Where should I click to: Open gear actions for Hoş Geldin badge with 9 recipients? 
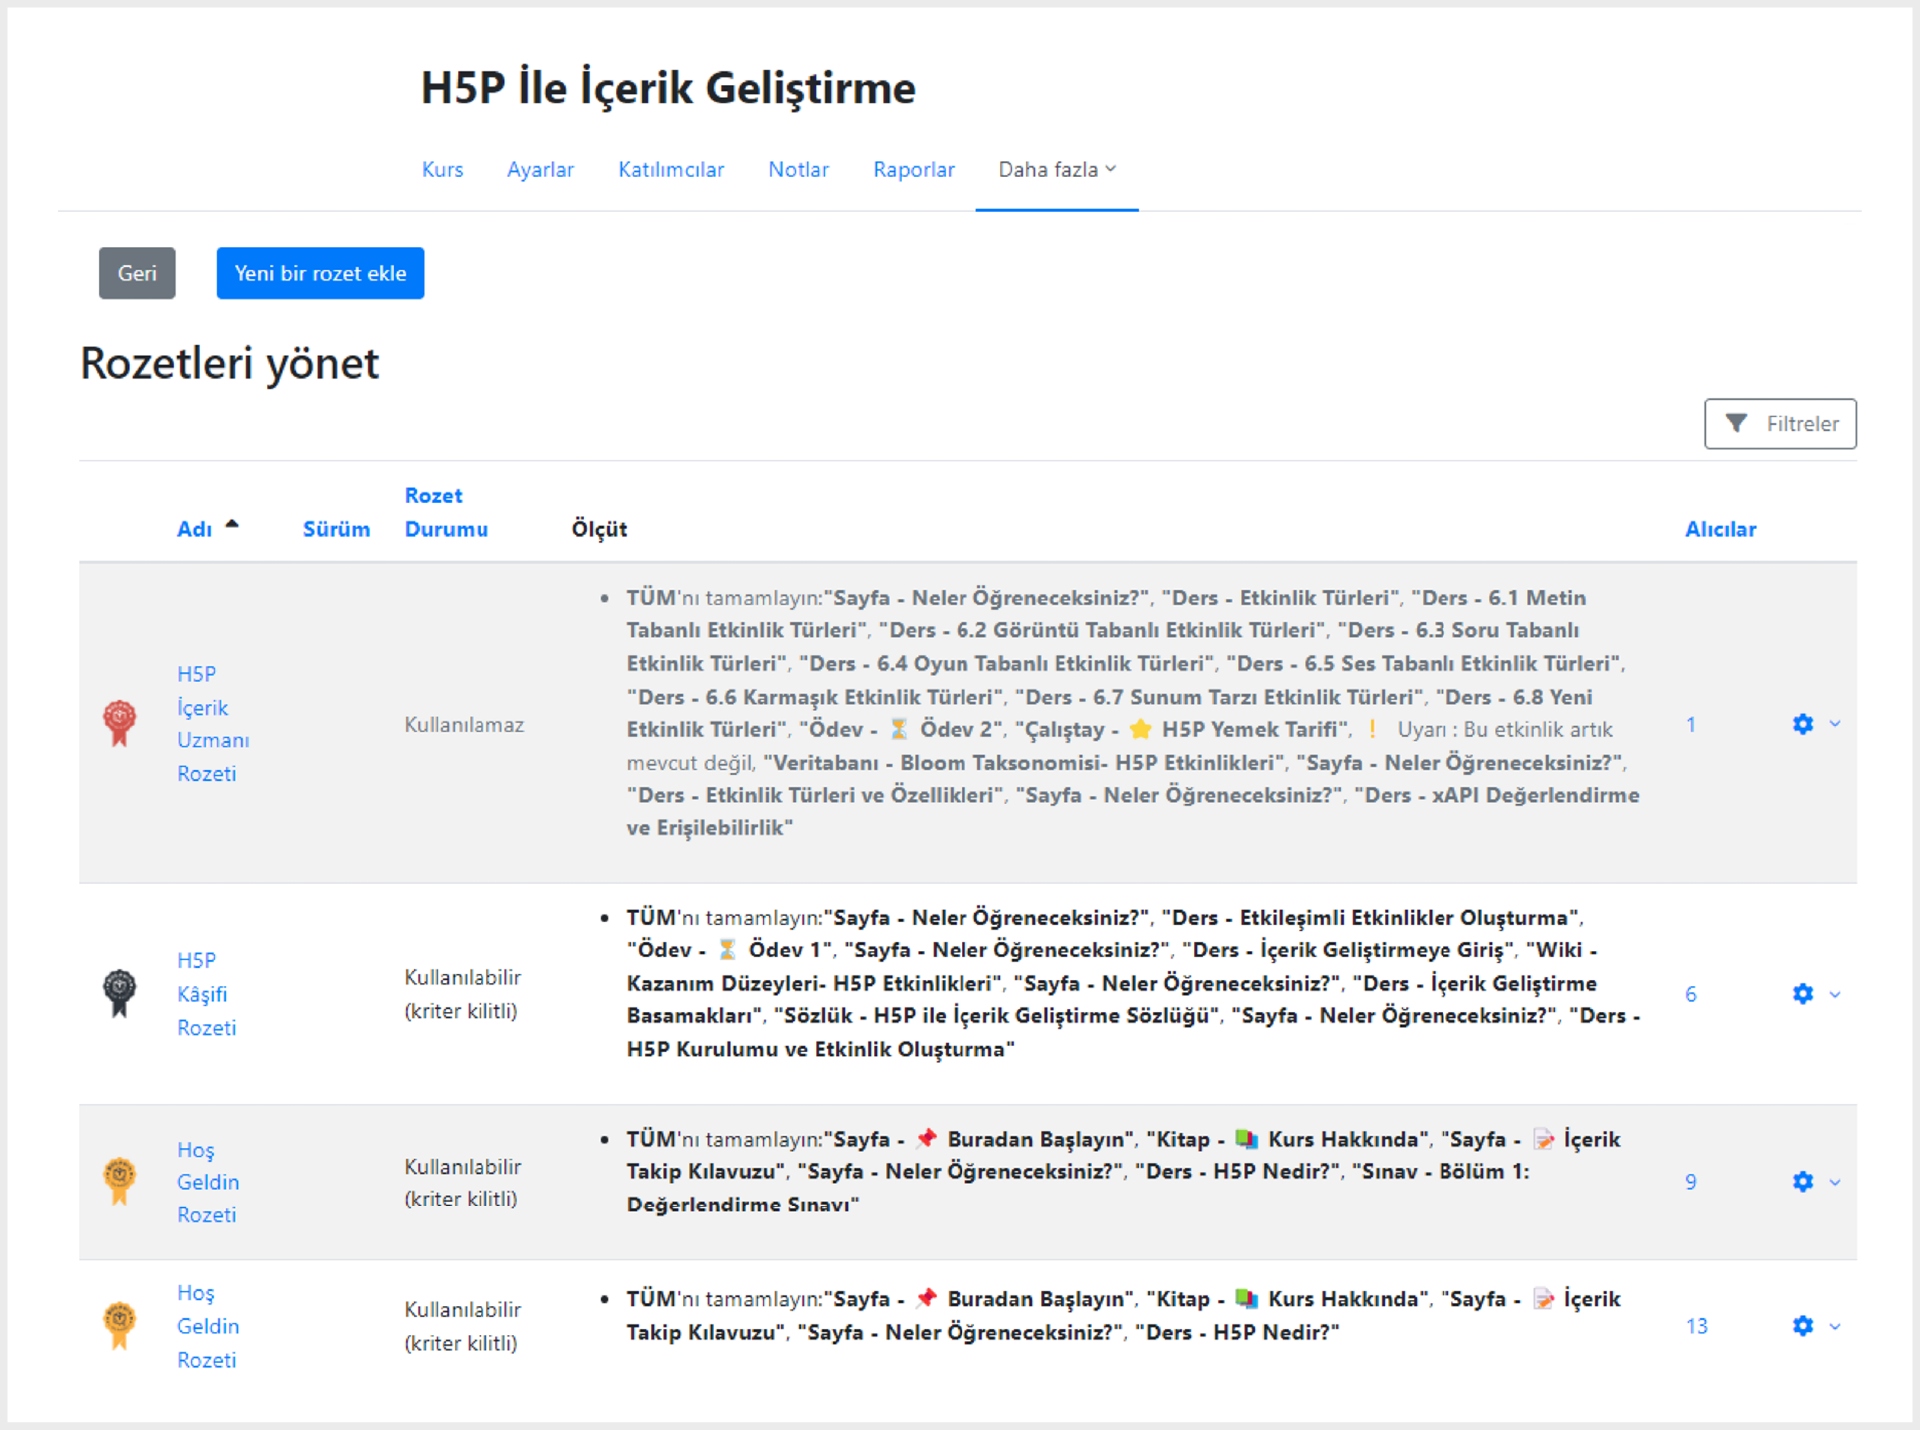1803,1182
